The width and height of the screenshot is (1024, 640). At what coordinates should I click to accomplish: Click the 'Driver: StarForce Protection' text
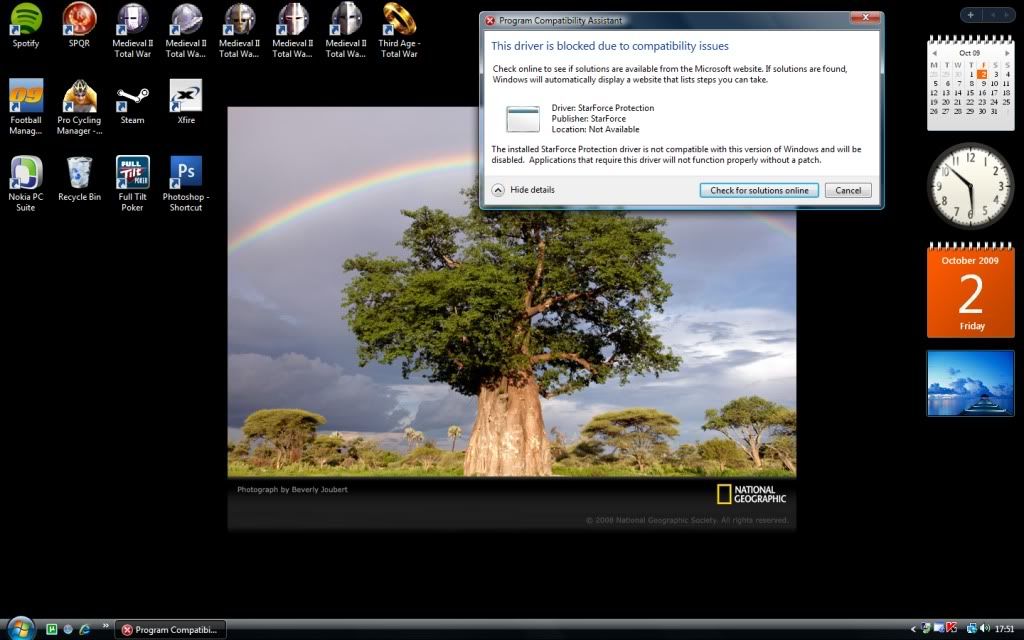[602, 108]
